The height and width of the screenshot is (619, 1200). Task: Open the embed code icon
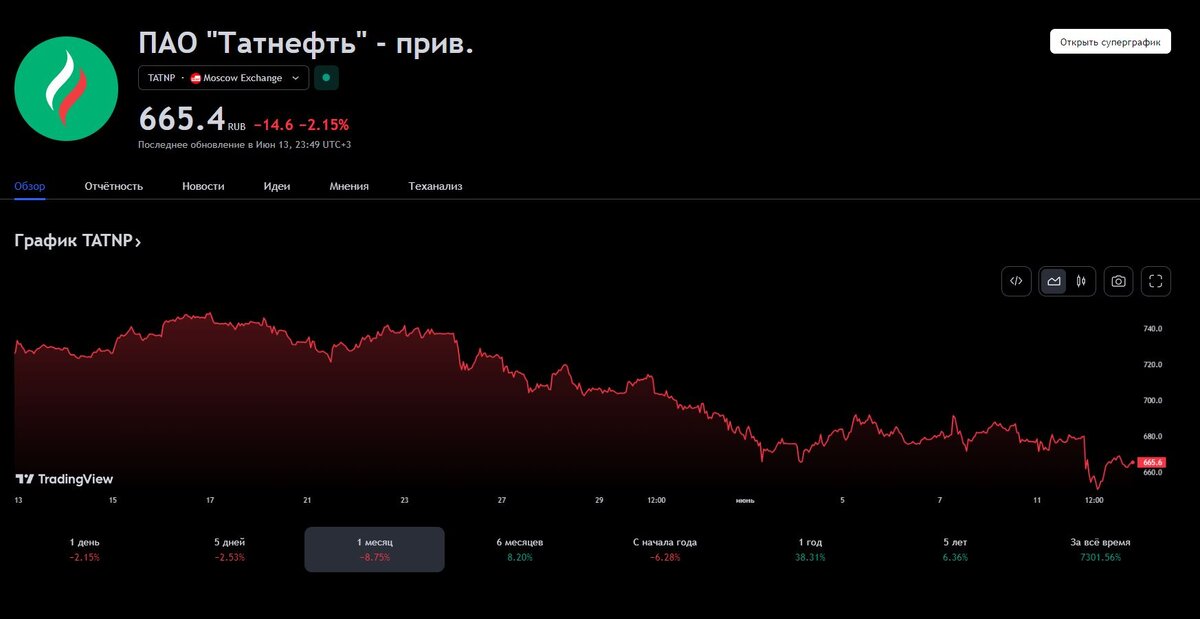click(1016, 281)
